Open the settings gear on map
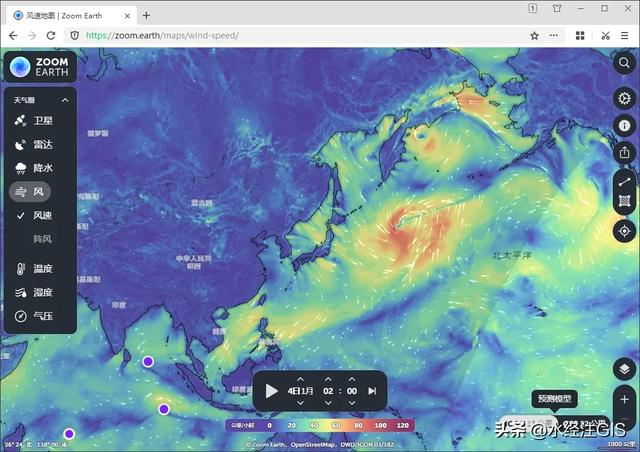Image resolution: width=640 pixels, height=452 pixels. (624, 98)
